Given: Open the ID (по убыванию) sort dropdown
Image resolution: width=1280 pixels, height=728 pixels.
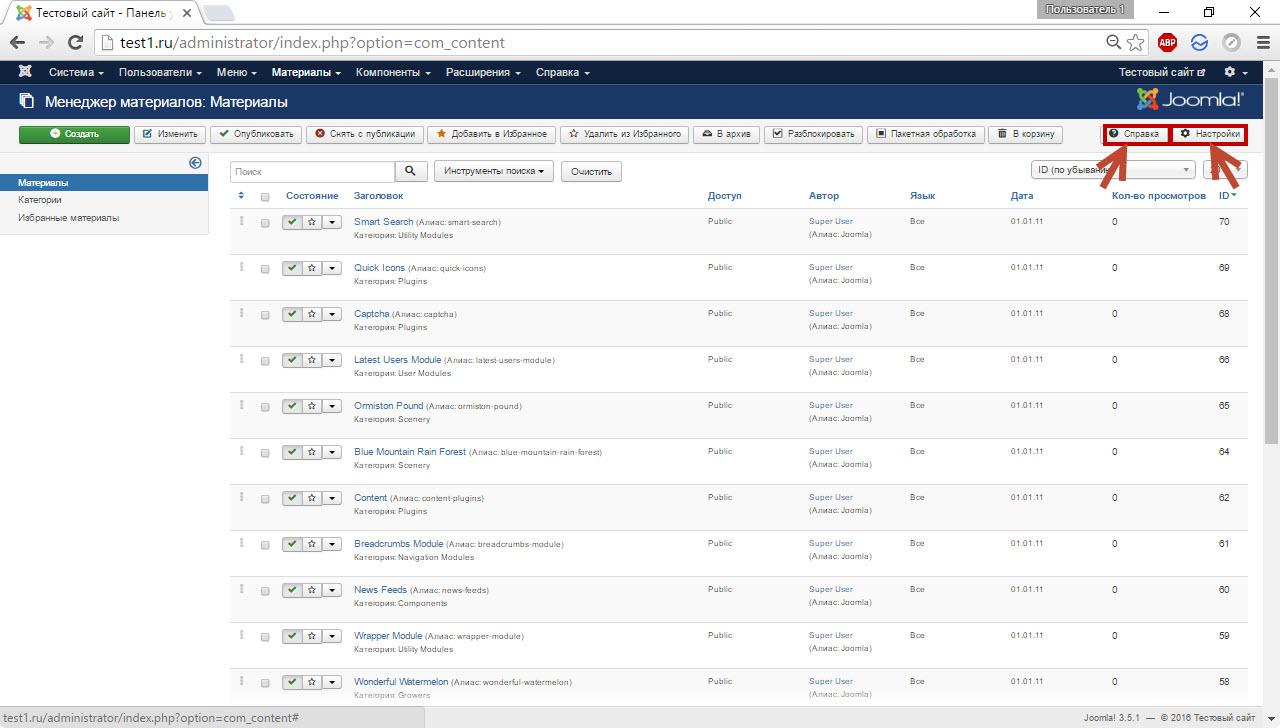Looking at the screenshot, I should [1112, 170].
